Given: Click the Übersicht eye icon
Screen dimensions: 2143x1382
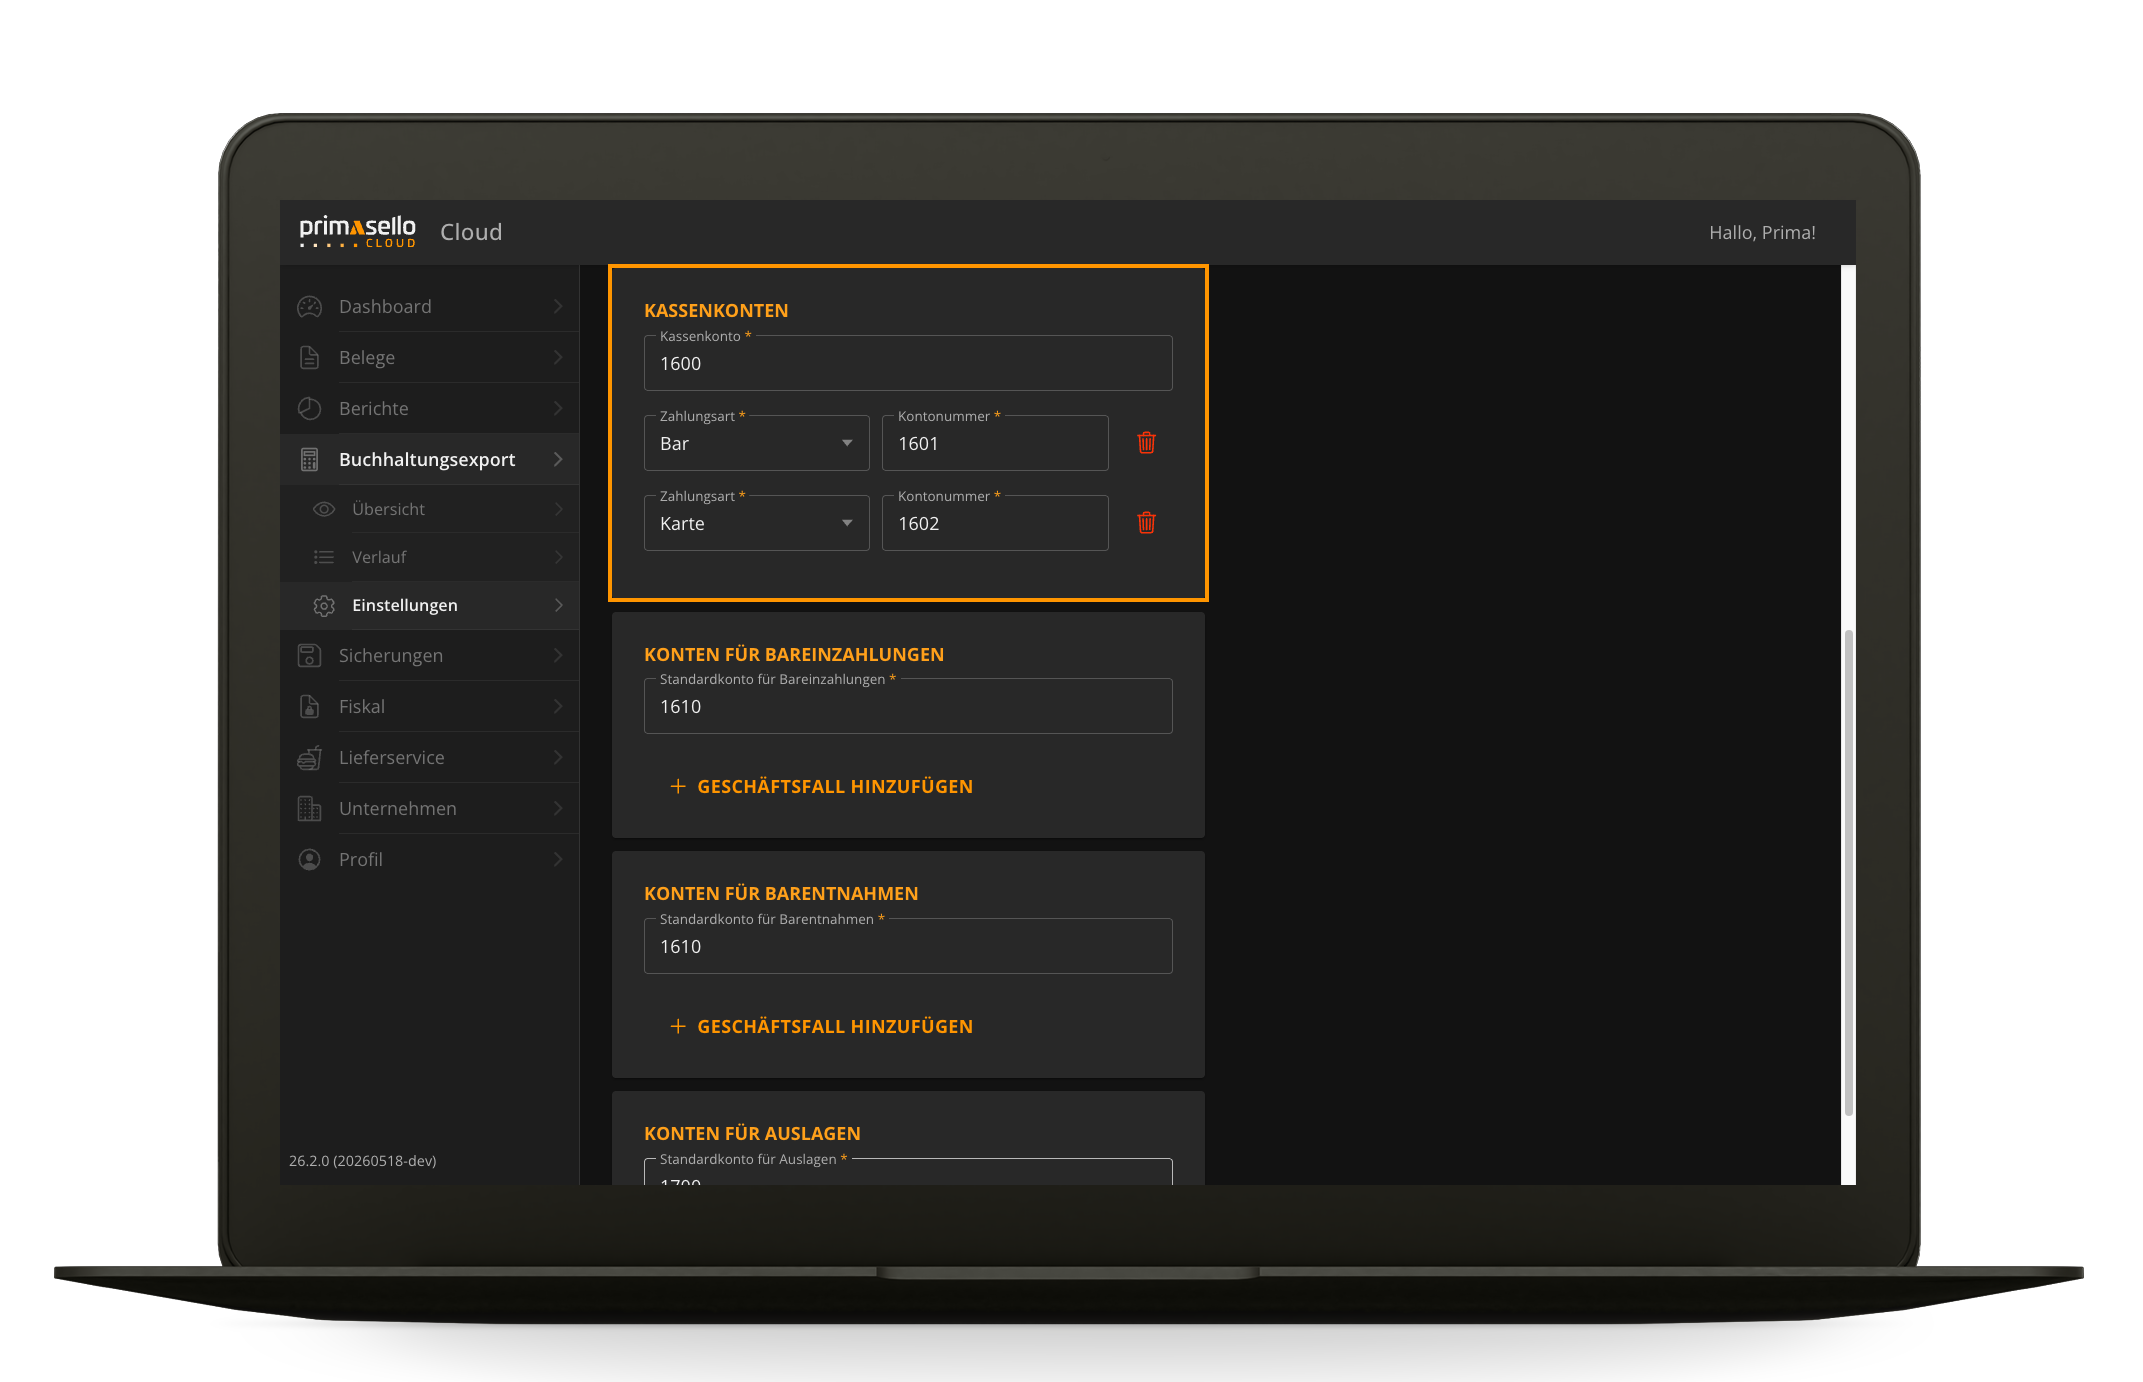Looking at the screenshot, I should pos(324,510).
